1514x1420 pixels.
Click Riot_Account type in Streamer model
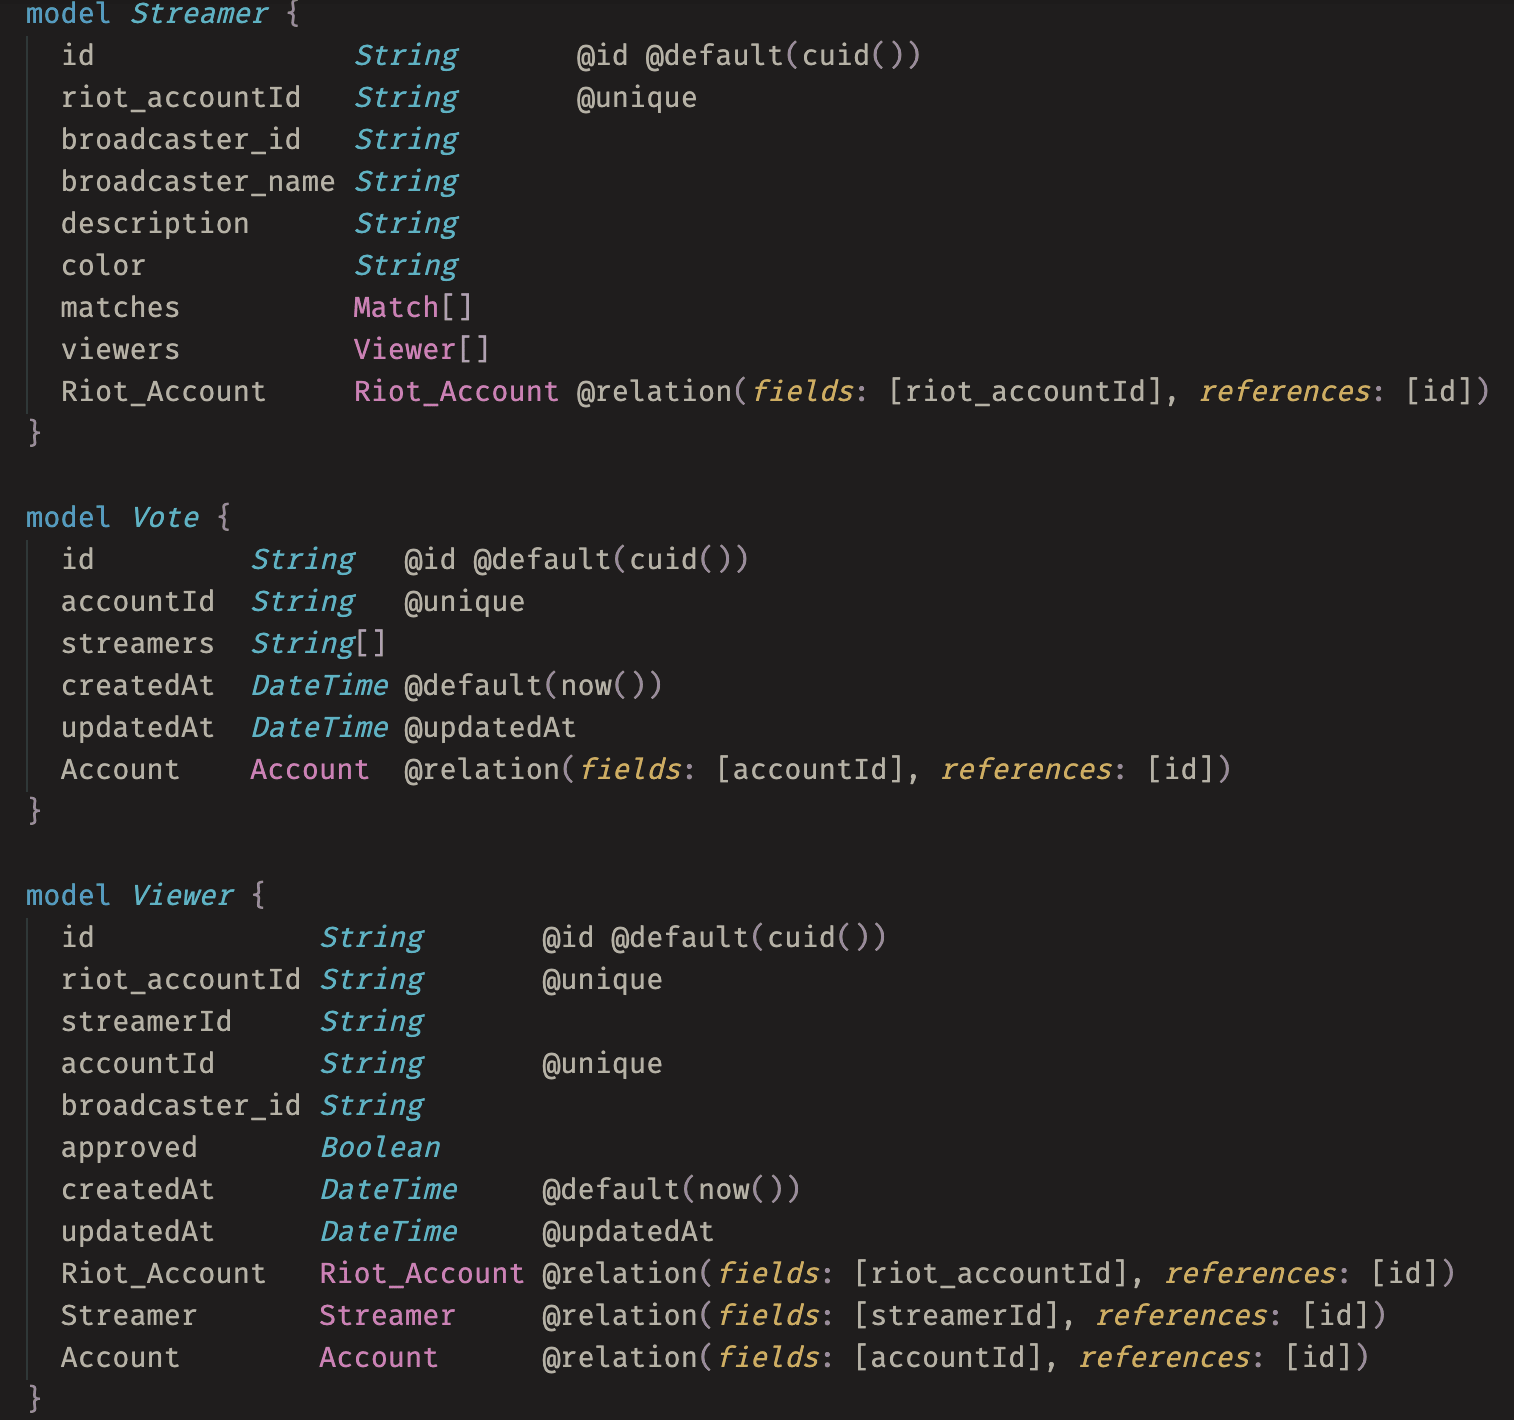(456, 392)
